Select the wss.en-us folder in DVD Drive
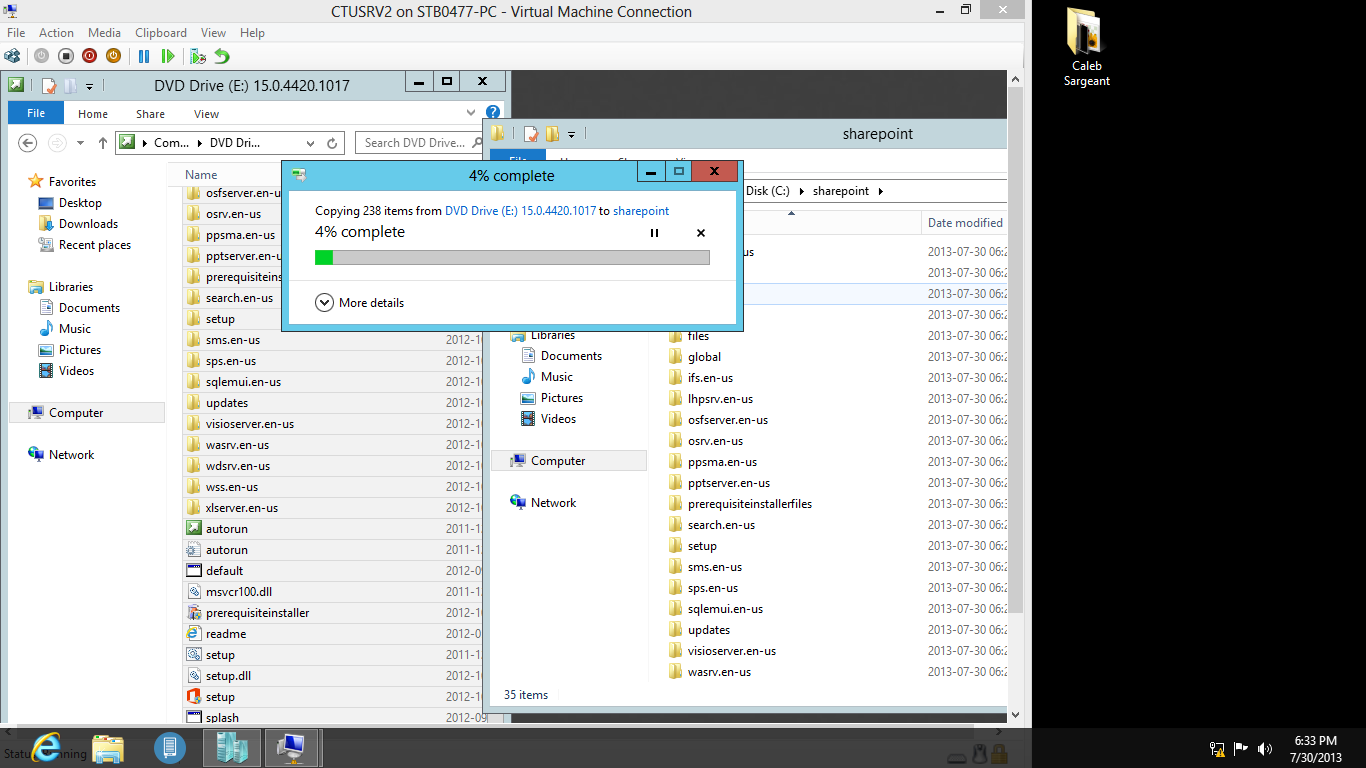1366x768 pixels. (231, 487)
